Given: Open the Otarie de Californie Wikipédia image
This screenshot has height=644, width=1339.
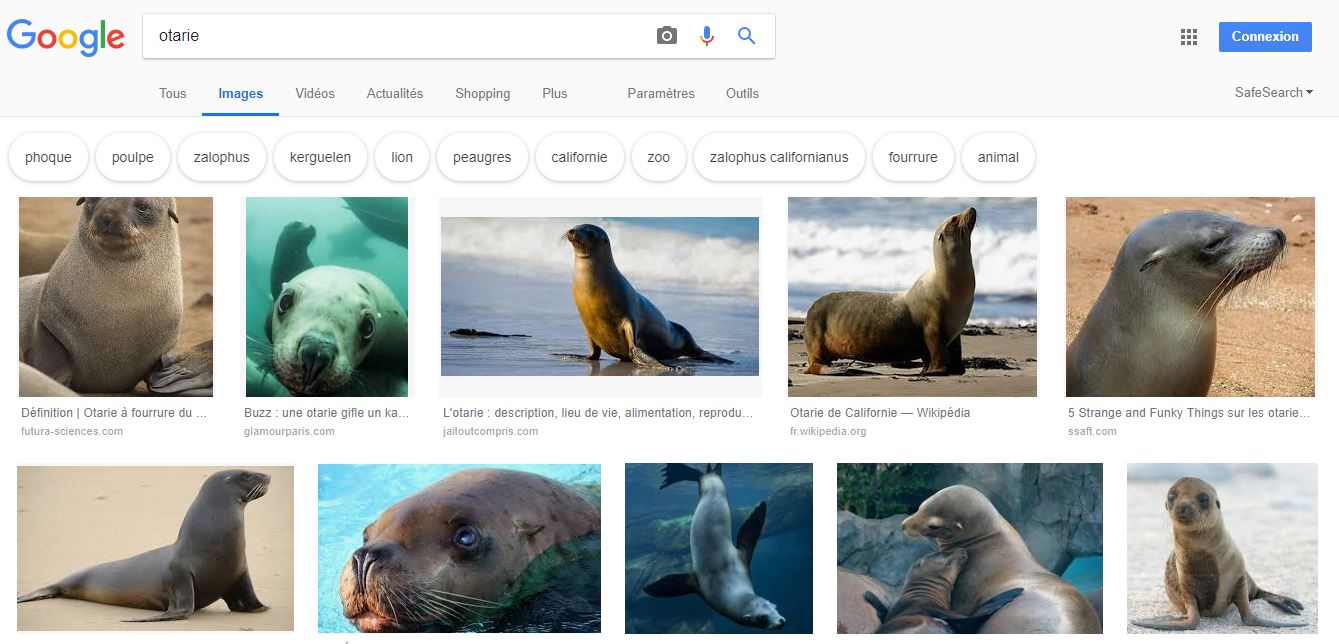Looking at the screenshot, I should click(912, 297).
